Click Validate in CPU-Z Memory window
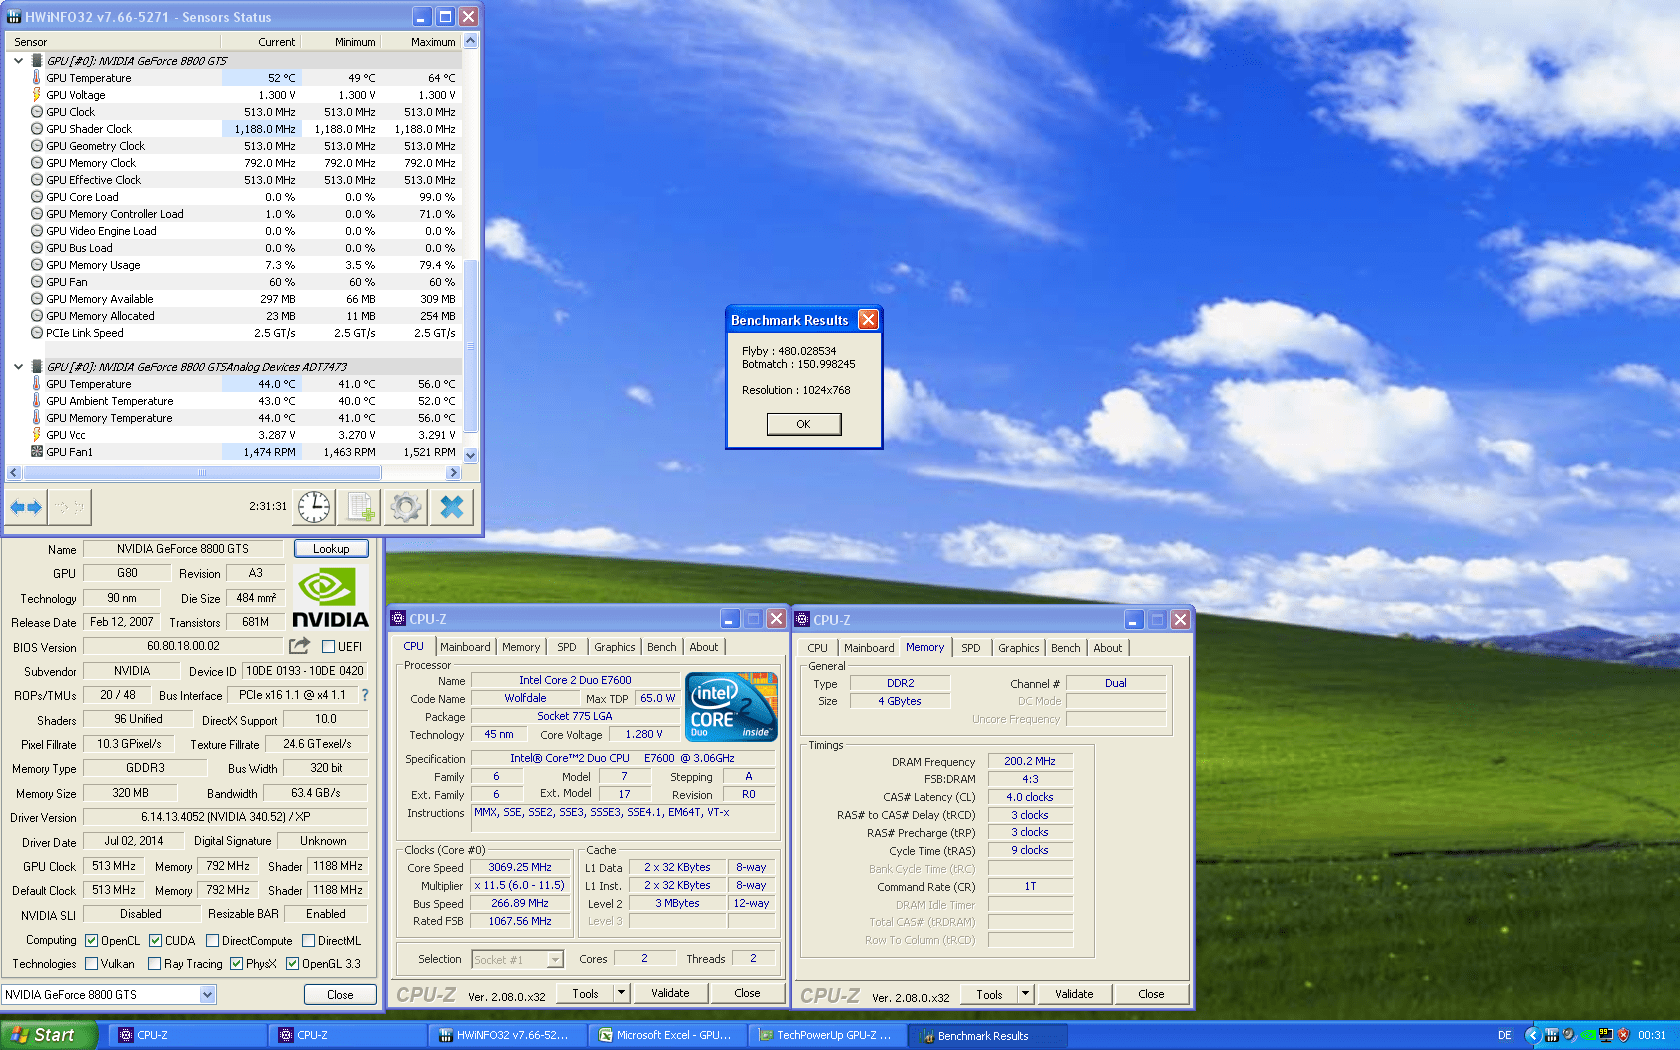This screenshot has height=1050, width=1680. pos(1074,994)
